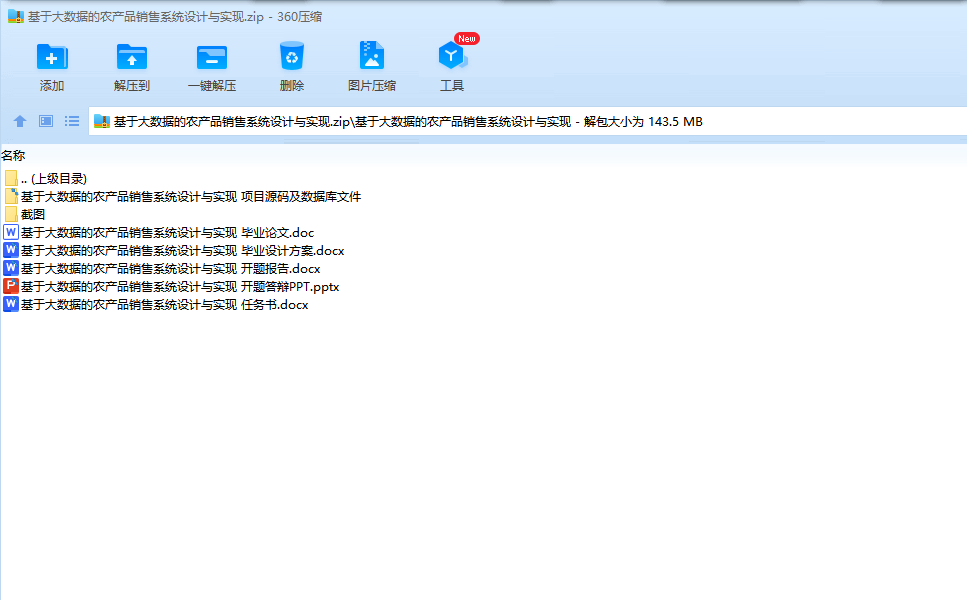
Task: Select the 开题报告.docx file
Action: click(x=162, y=269)
